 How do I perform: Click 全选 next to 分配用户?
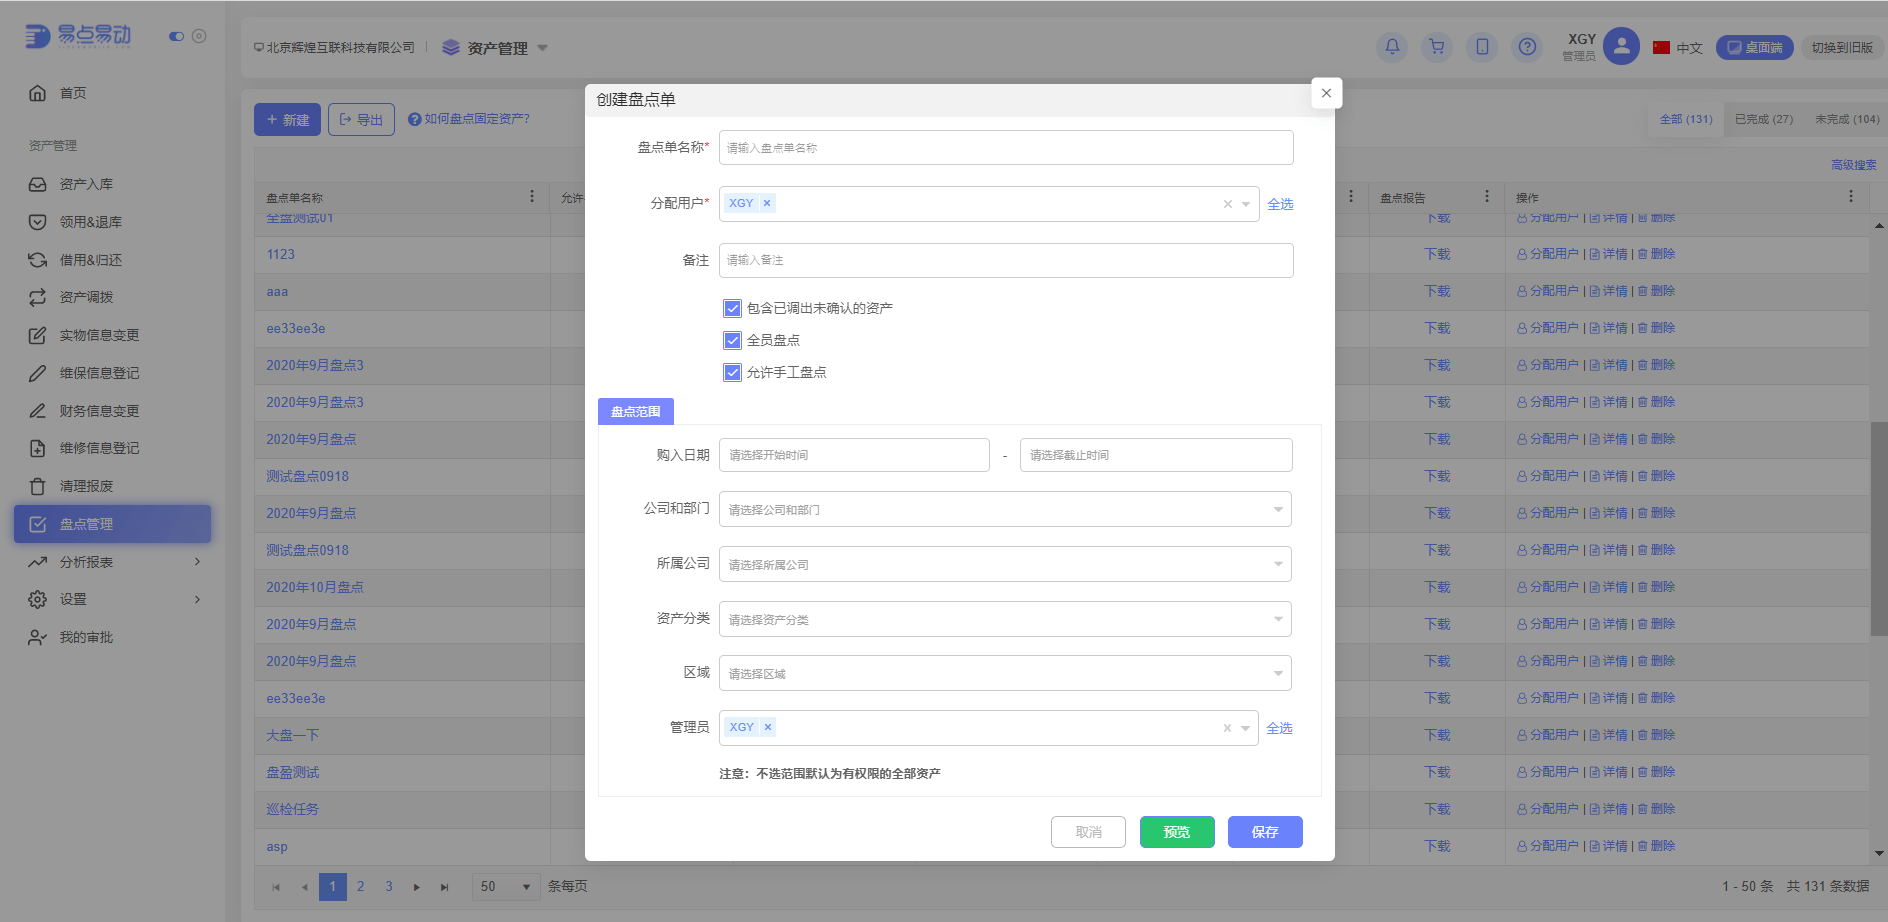[1280, 203]
